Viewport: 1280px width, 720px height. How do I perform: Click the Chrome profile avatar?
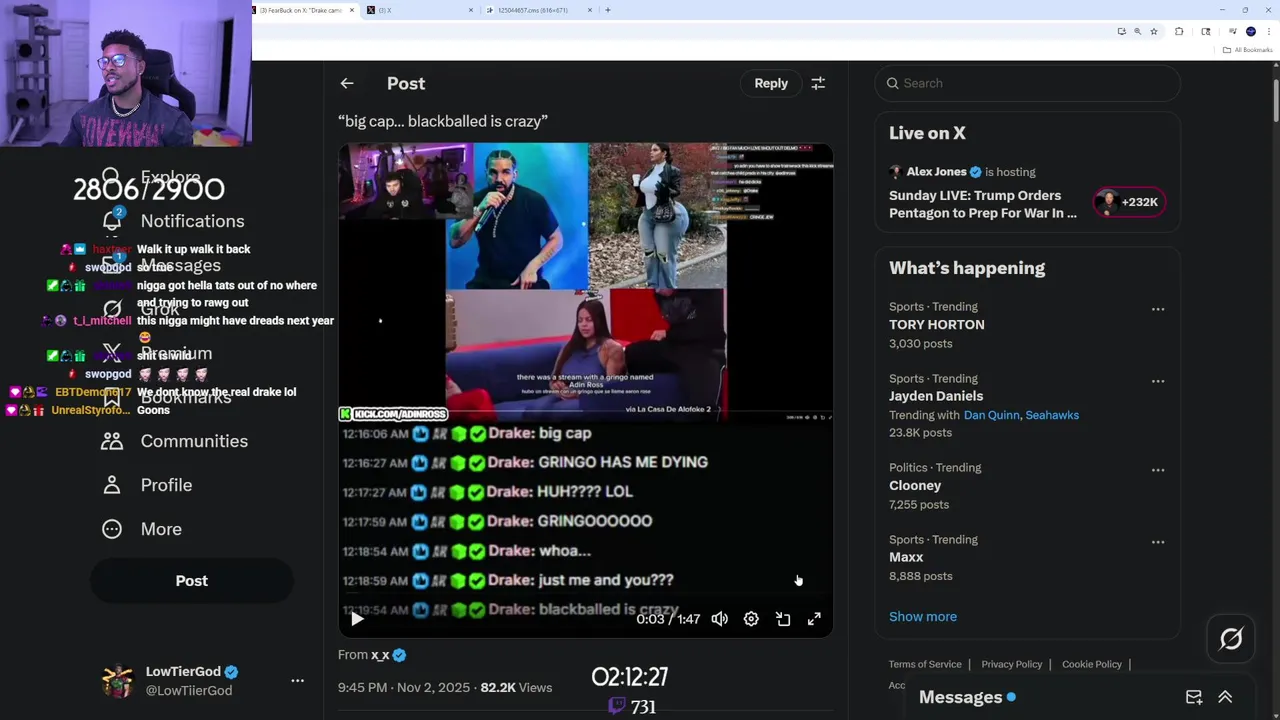click(x=1250, y=31)
